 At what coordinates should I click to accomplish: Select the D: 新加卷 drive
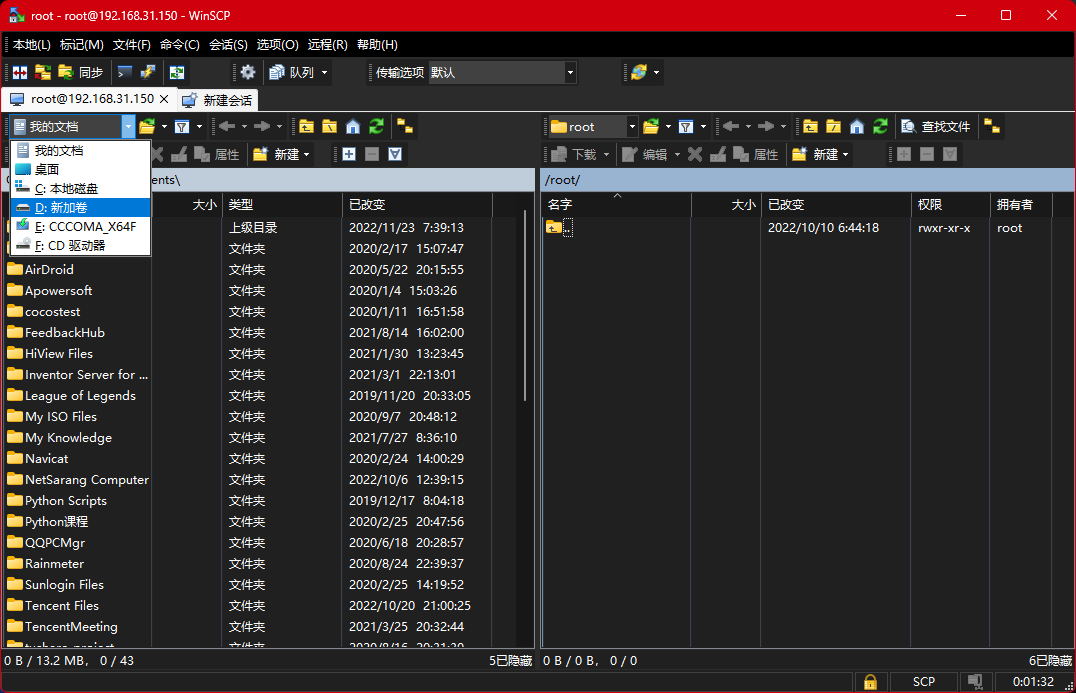tap(78, 209)
